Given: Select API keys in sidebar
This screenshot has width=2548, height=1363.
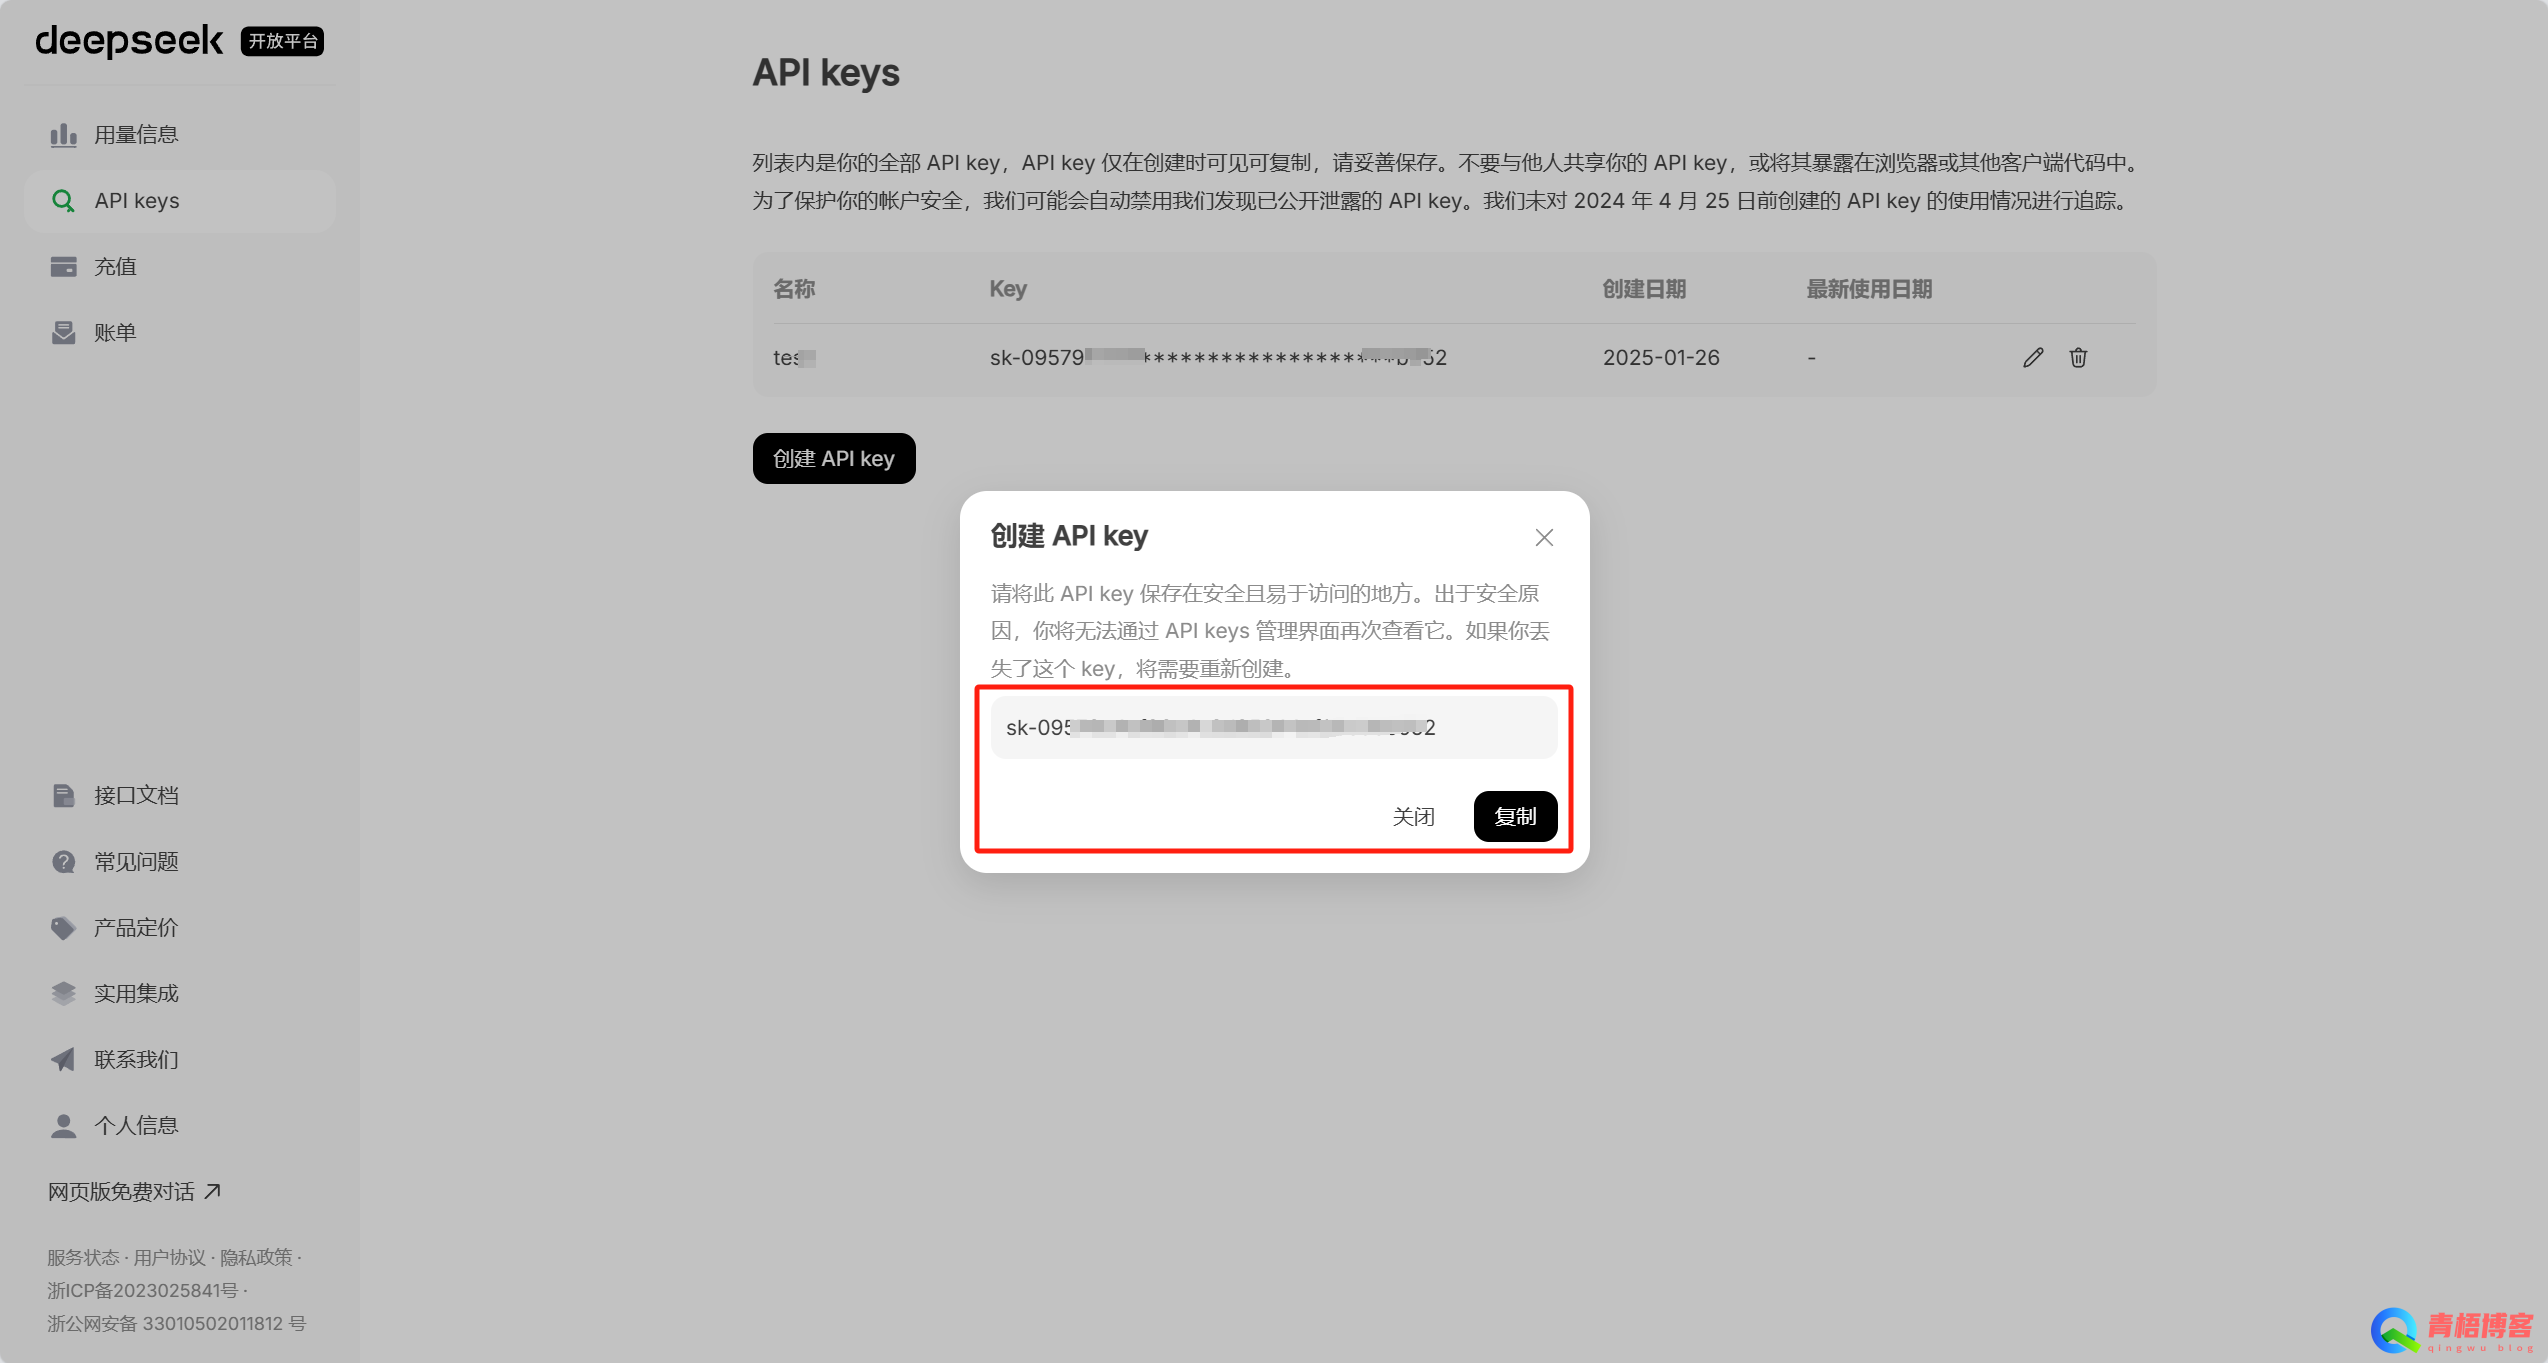Looking at the screenshot, I should [180, 201].
